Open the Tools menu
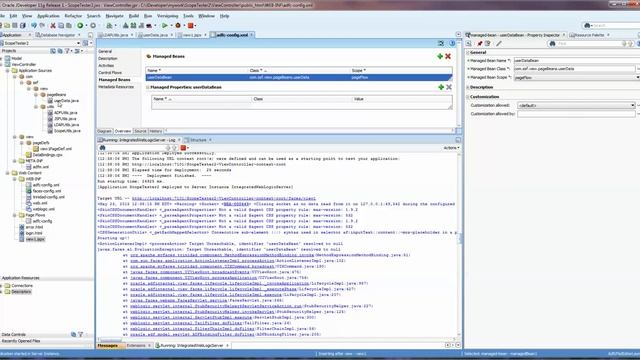 click(188, 16)
